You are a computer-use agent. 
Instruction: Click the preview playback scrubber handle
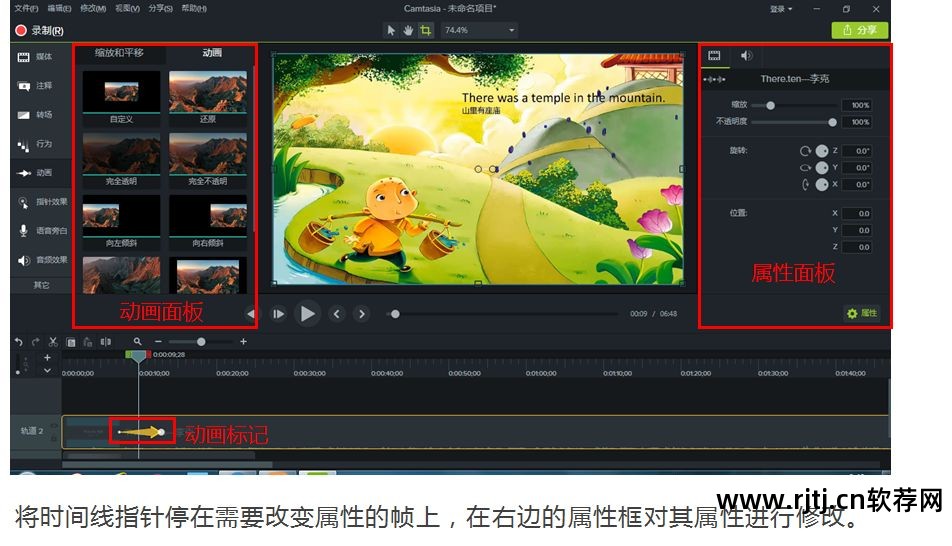click(395, 314)
